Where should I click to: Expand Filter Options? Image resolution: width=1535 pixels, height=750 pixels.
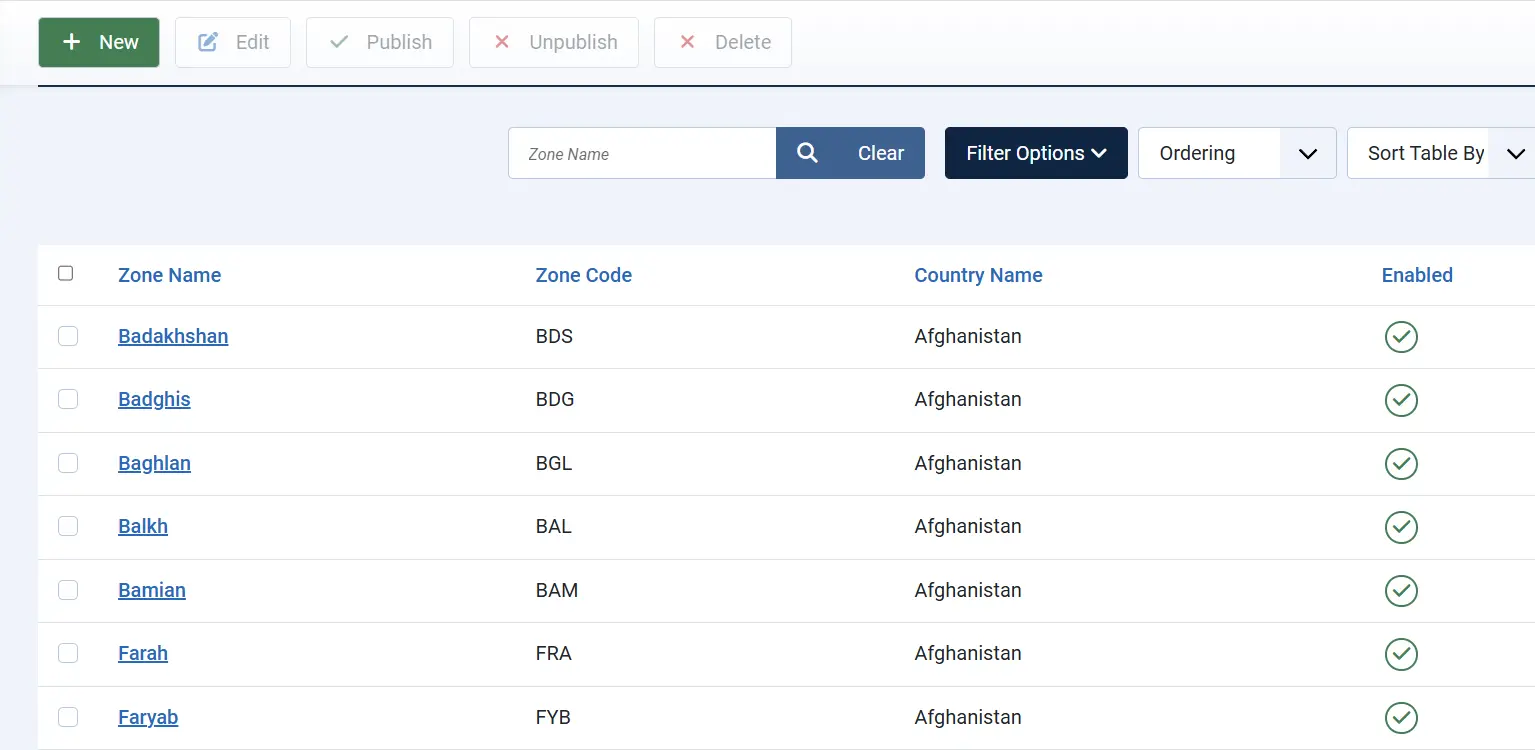coord(1036,153)
